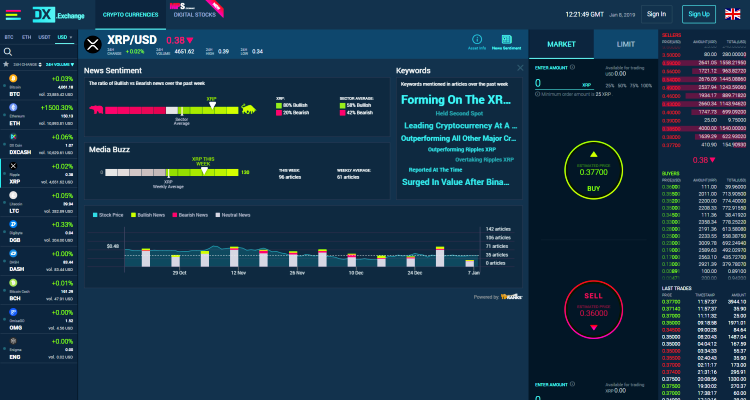The width and height of the screenshot is (750, 400).
Task: Select seller order row with amount 4000.00
Action: [x=704, y=129]
